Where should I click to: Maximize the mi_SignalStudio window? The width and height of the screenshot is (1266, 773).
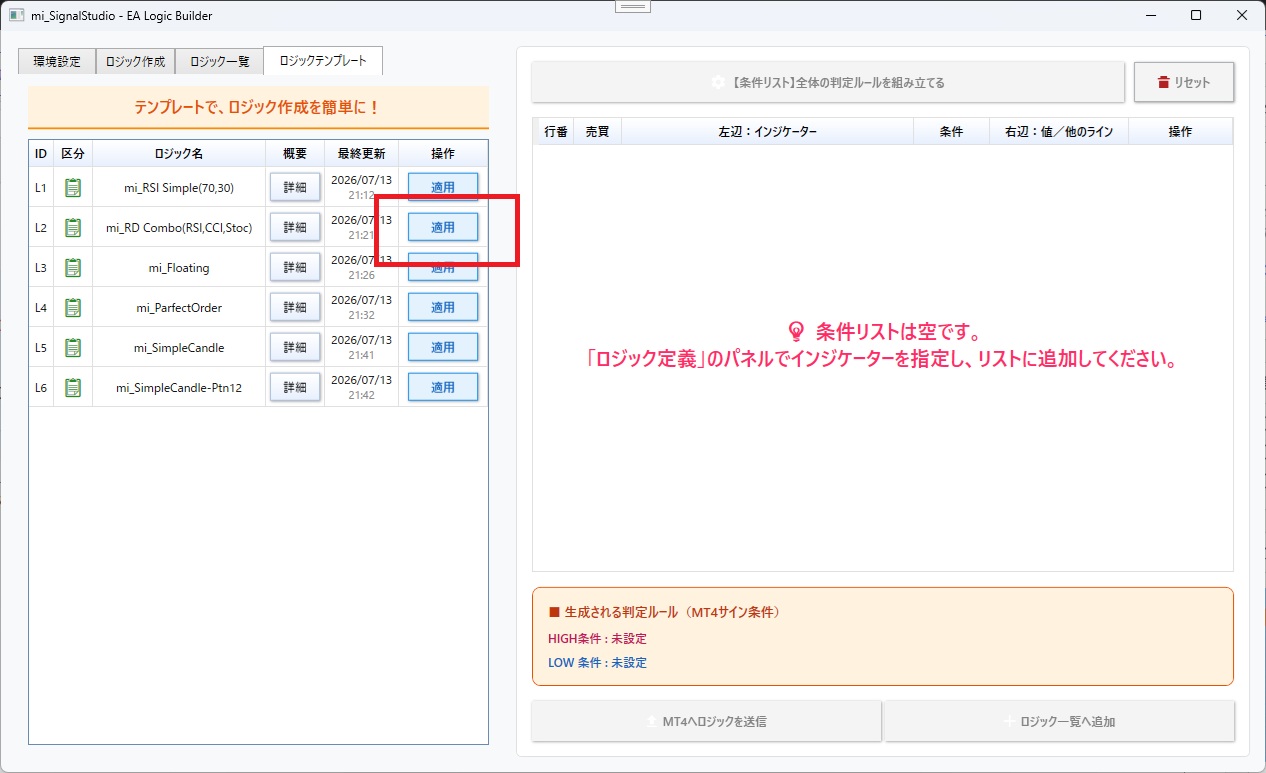tap(1196, 15)
